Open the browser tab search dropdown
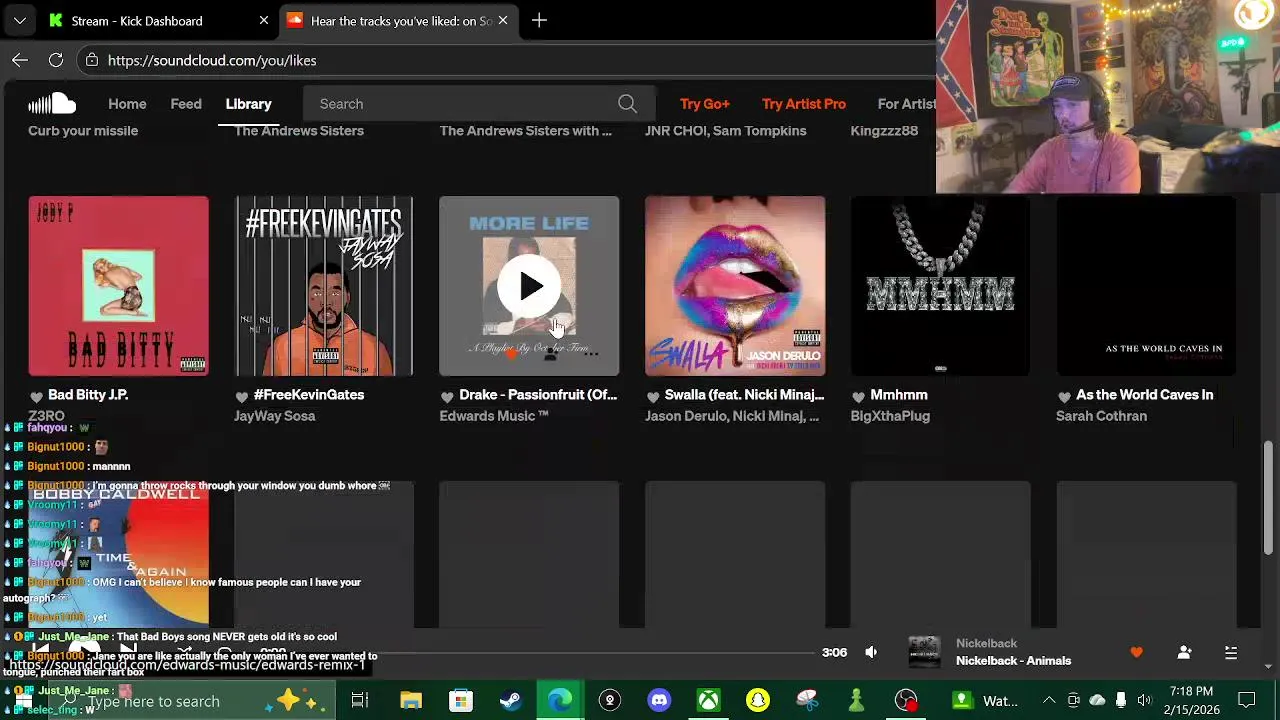 coord(19,20)
